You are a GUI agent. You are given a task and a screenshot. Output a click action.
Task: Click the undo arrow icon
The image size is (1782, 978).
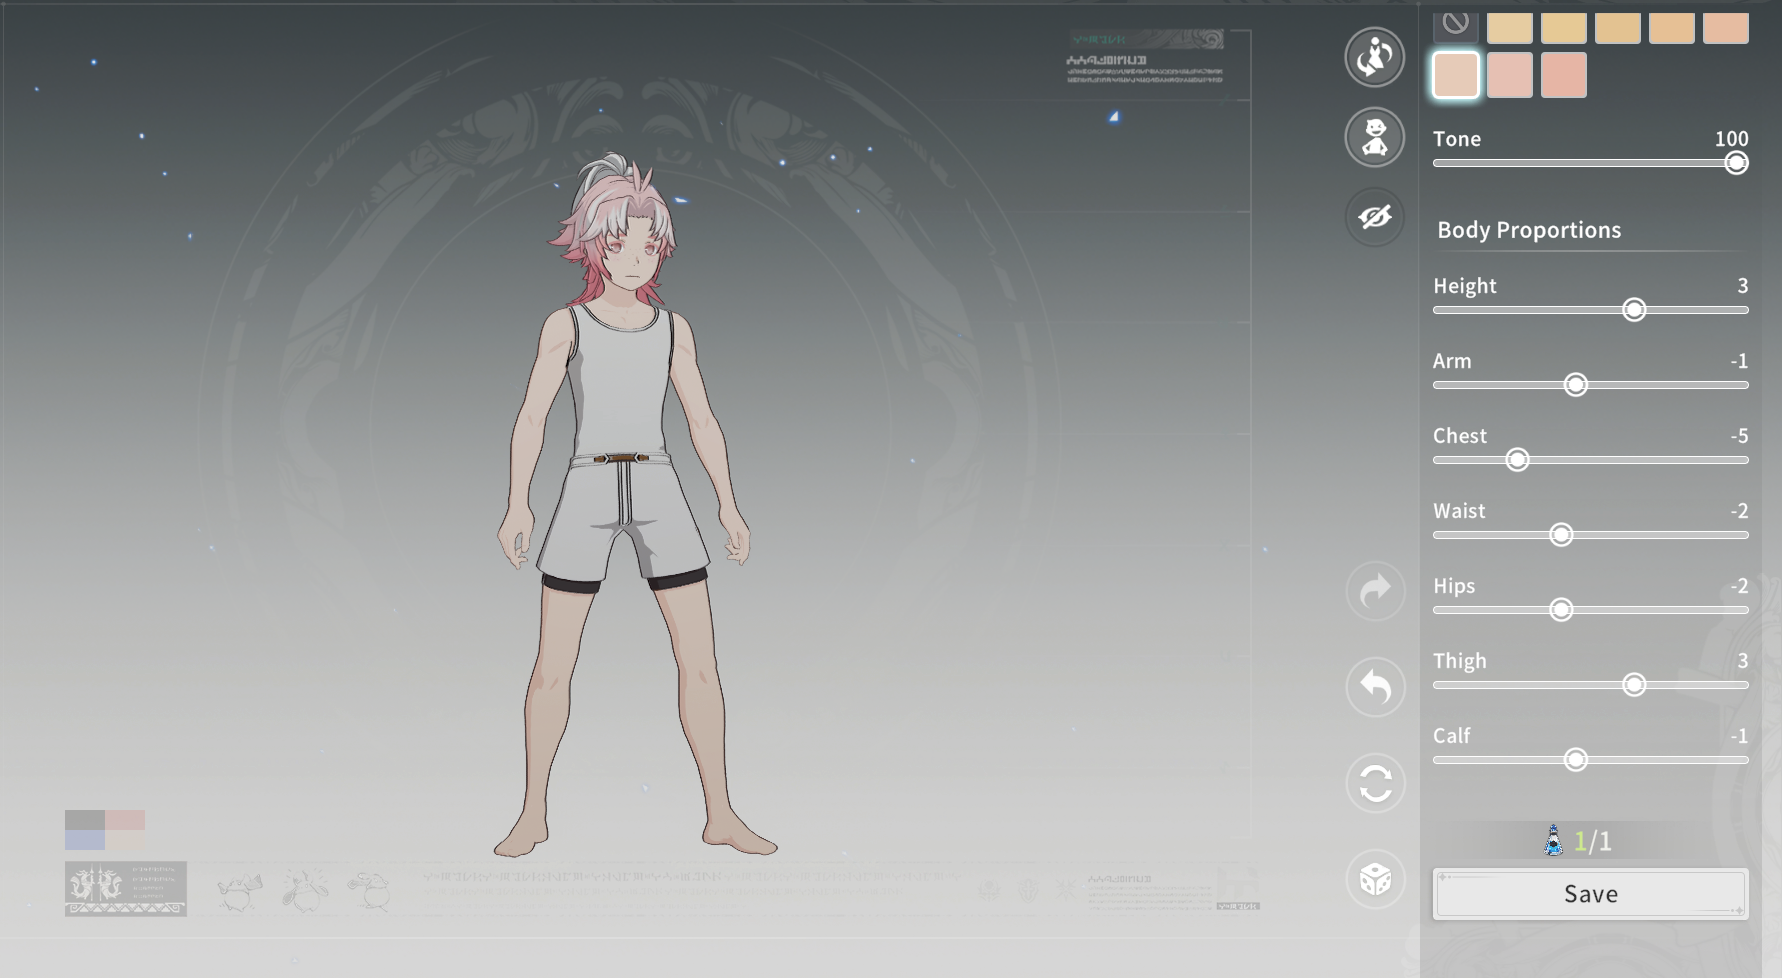1376,687
